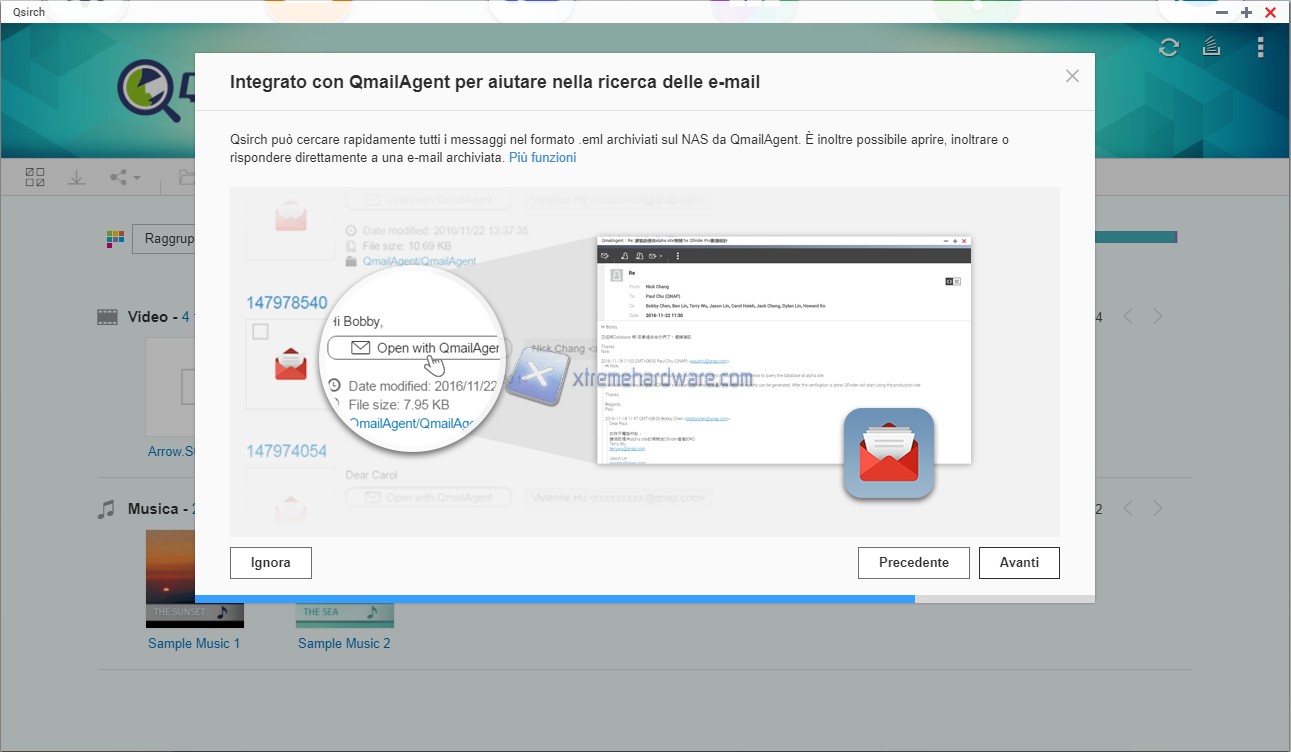Open the share icon dropdown

pos(125,177)
